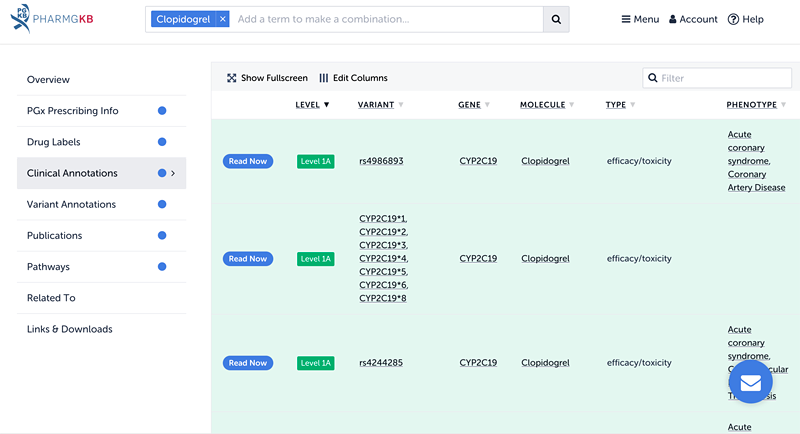Open Clopidogrel molecule in rs4986893 row
The height and width of the screenshot is (434, 800).
(545, 161)
